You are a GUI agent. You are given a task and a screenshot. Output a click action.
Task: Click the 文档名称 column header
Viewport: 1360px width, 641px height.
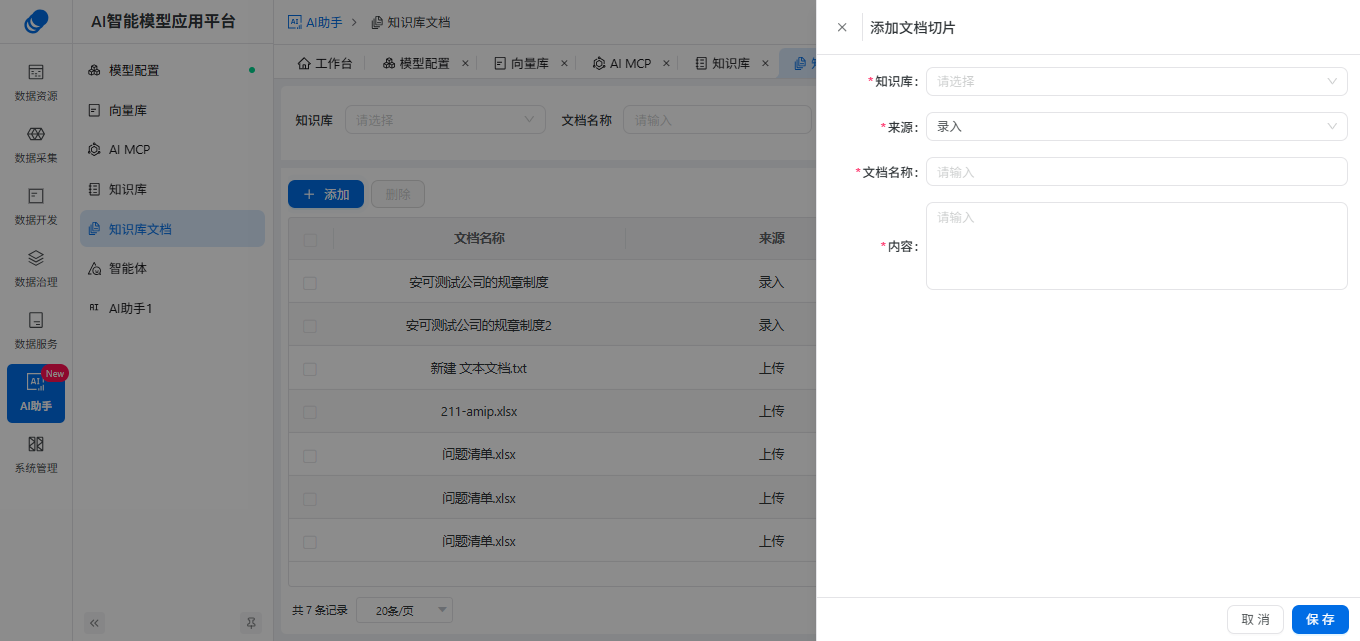pos(479,239)
